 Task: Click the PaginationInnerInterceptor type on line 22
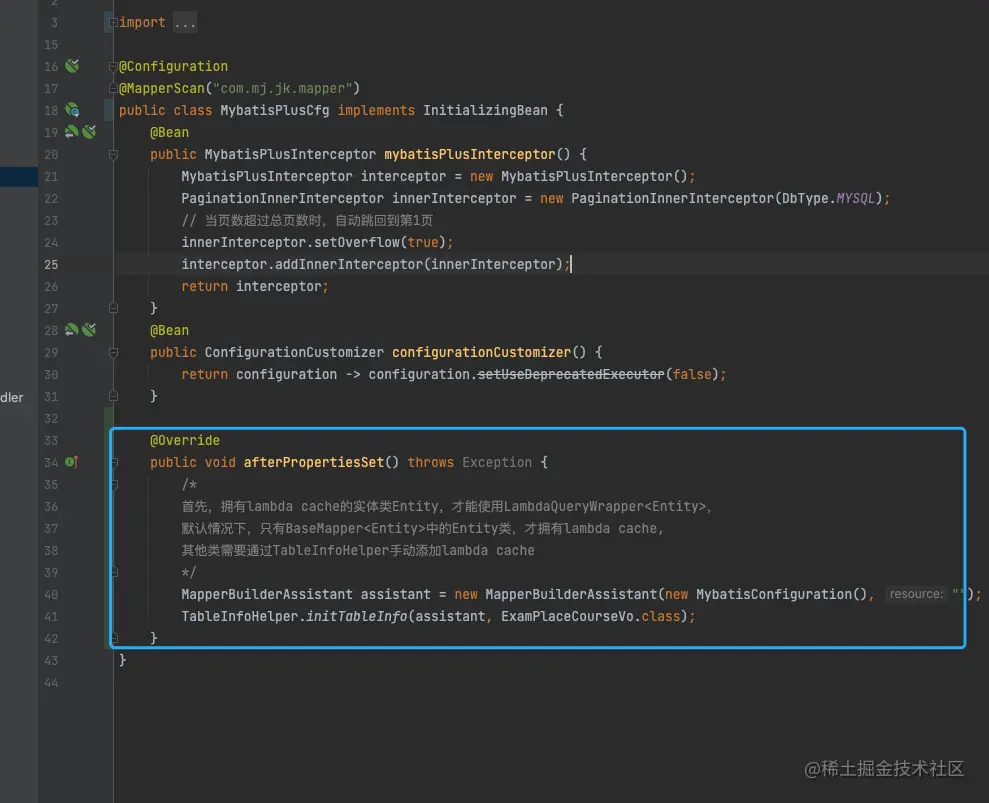click(282, 199)
